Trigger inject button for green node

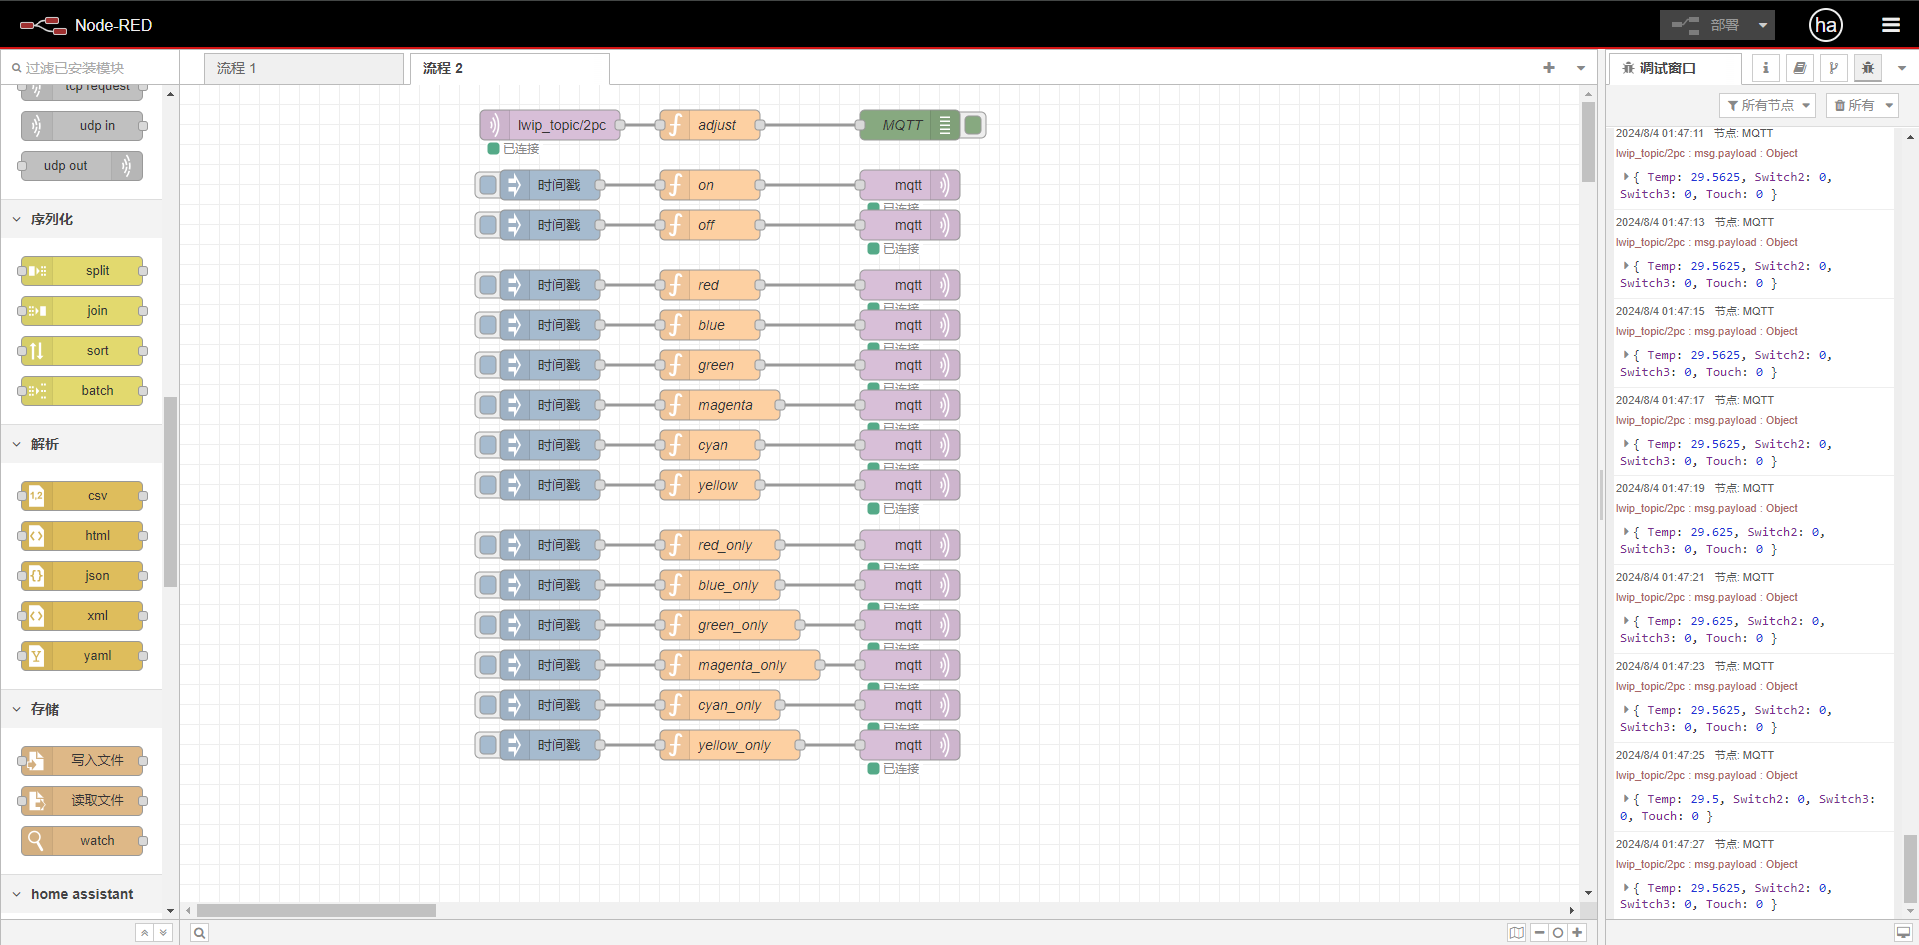point(488,365)
